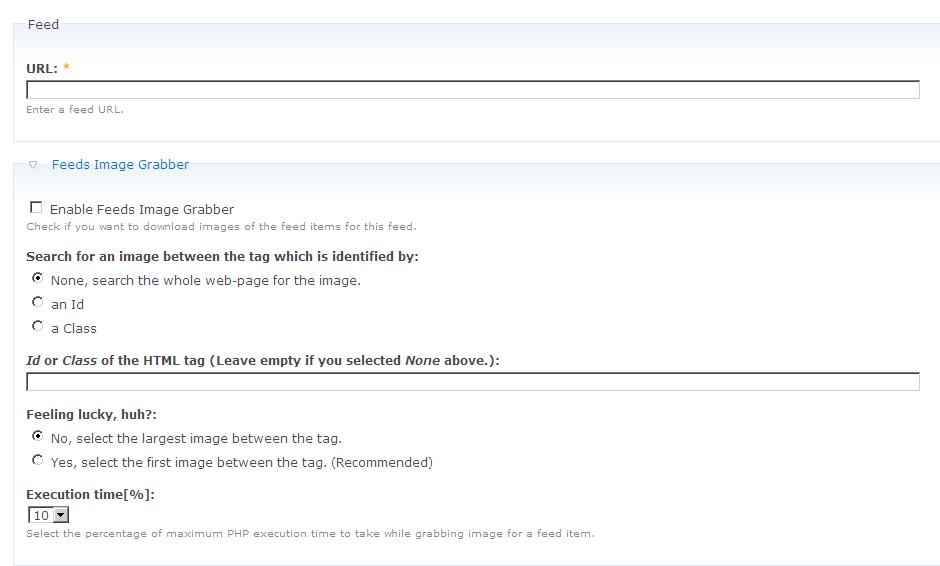Enable the Feeds Image Grabber checkbox
Viewport: 940px width, 566px height.
(37, 208)
